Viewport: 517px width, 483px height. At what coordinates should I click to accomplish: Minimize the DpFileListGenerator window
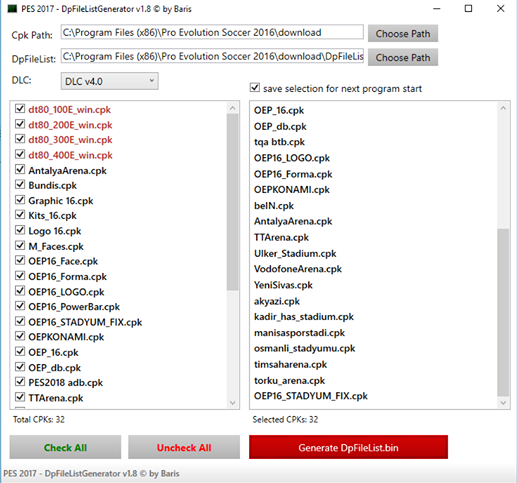click(x=437, y=9)
